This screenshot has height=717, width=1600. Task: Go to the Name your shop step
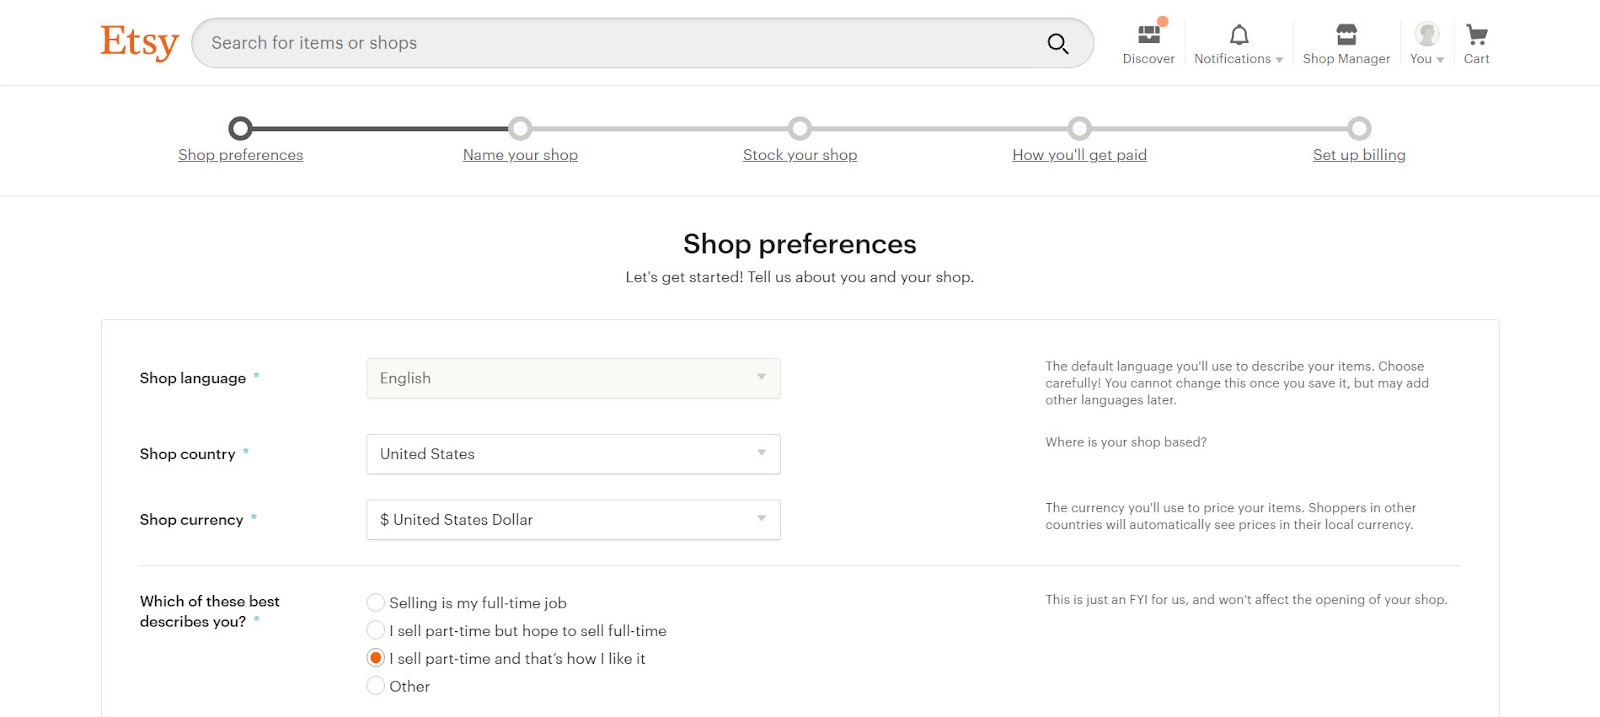point(520,155)
